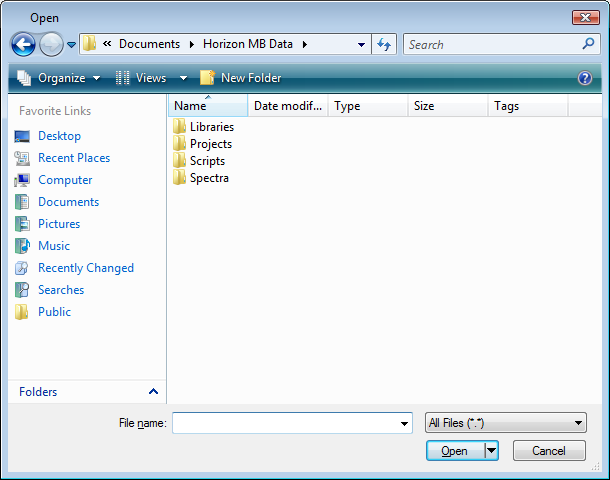Open the address bar path dropdown
The height and width of the screenshot is (480, 610).
pyautogui.click(x=361, y=44)
